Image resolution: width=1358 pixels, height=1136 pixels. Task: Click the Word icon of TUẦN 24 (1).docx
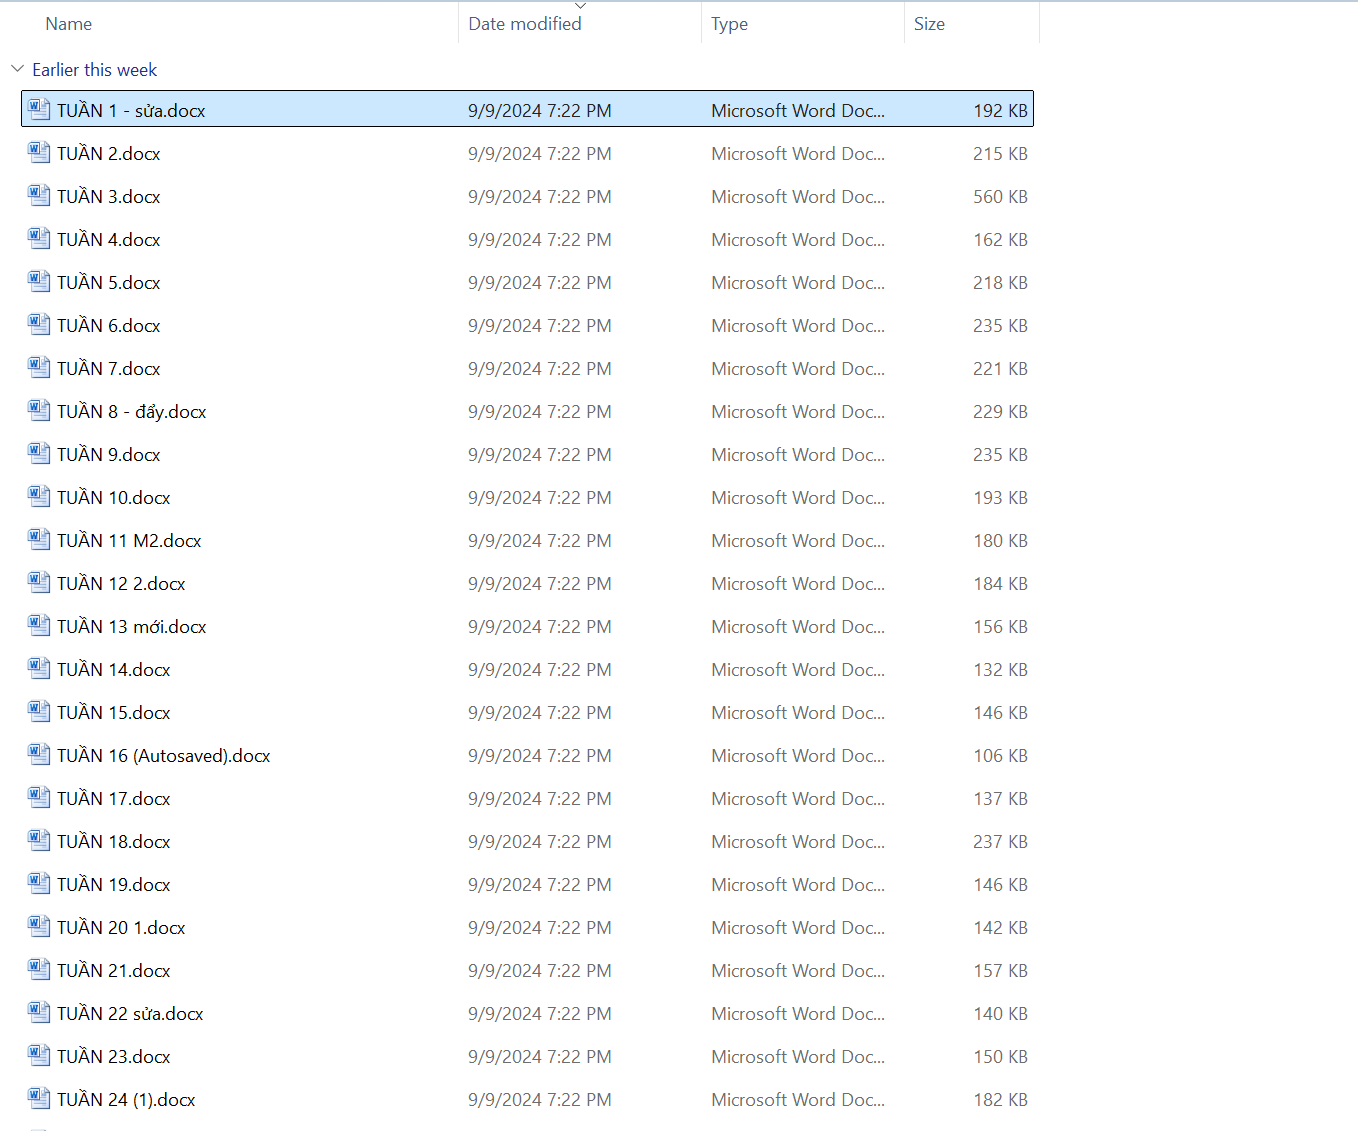point(39,1098)
